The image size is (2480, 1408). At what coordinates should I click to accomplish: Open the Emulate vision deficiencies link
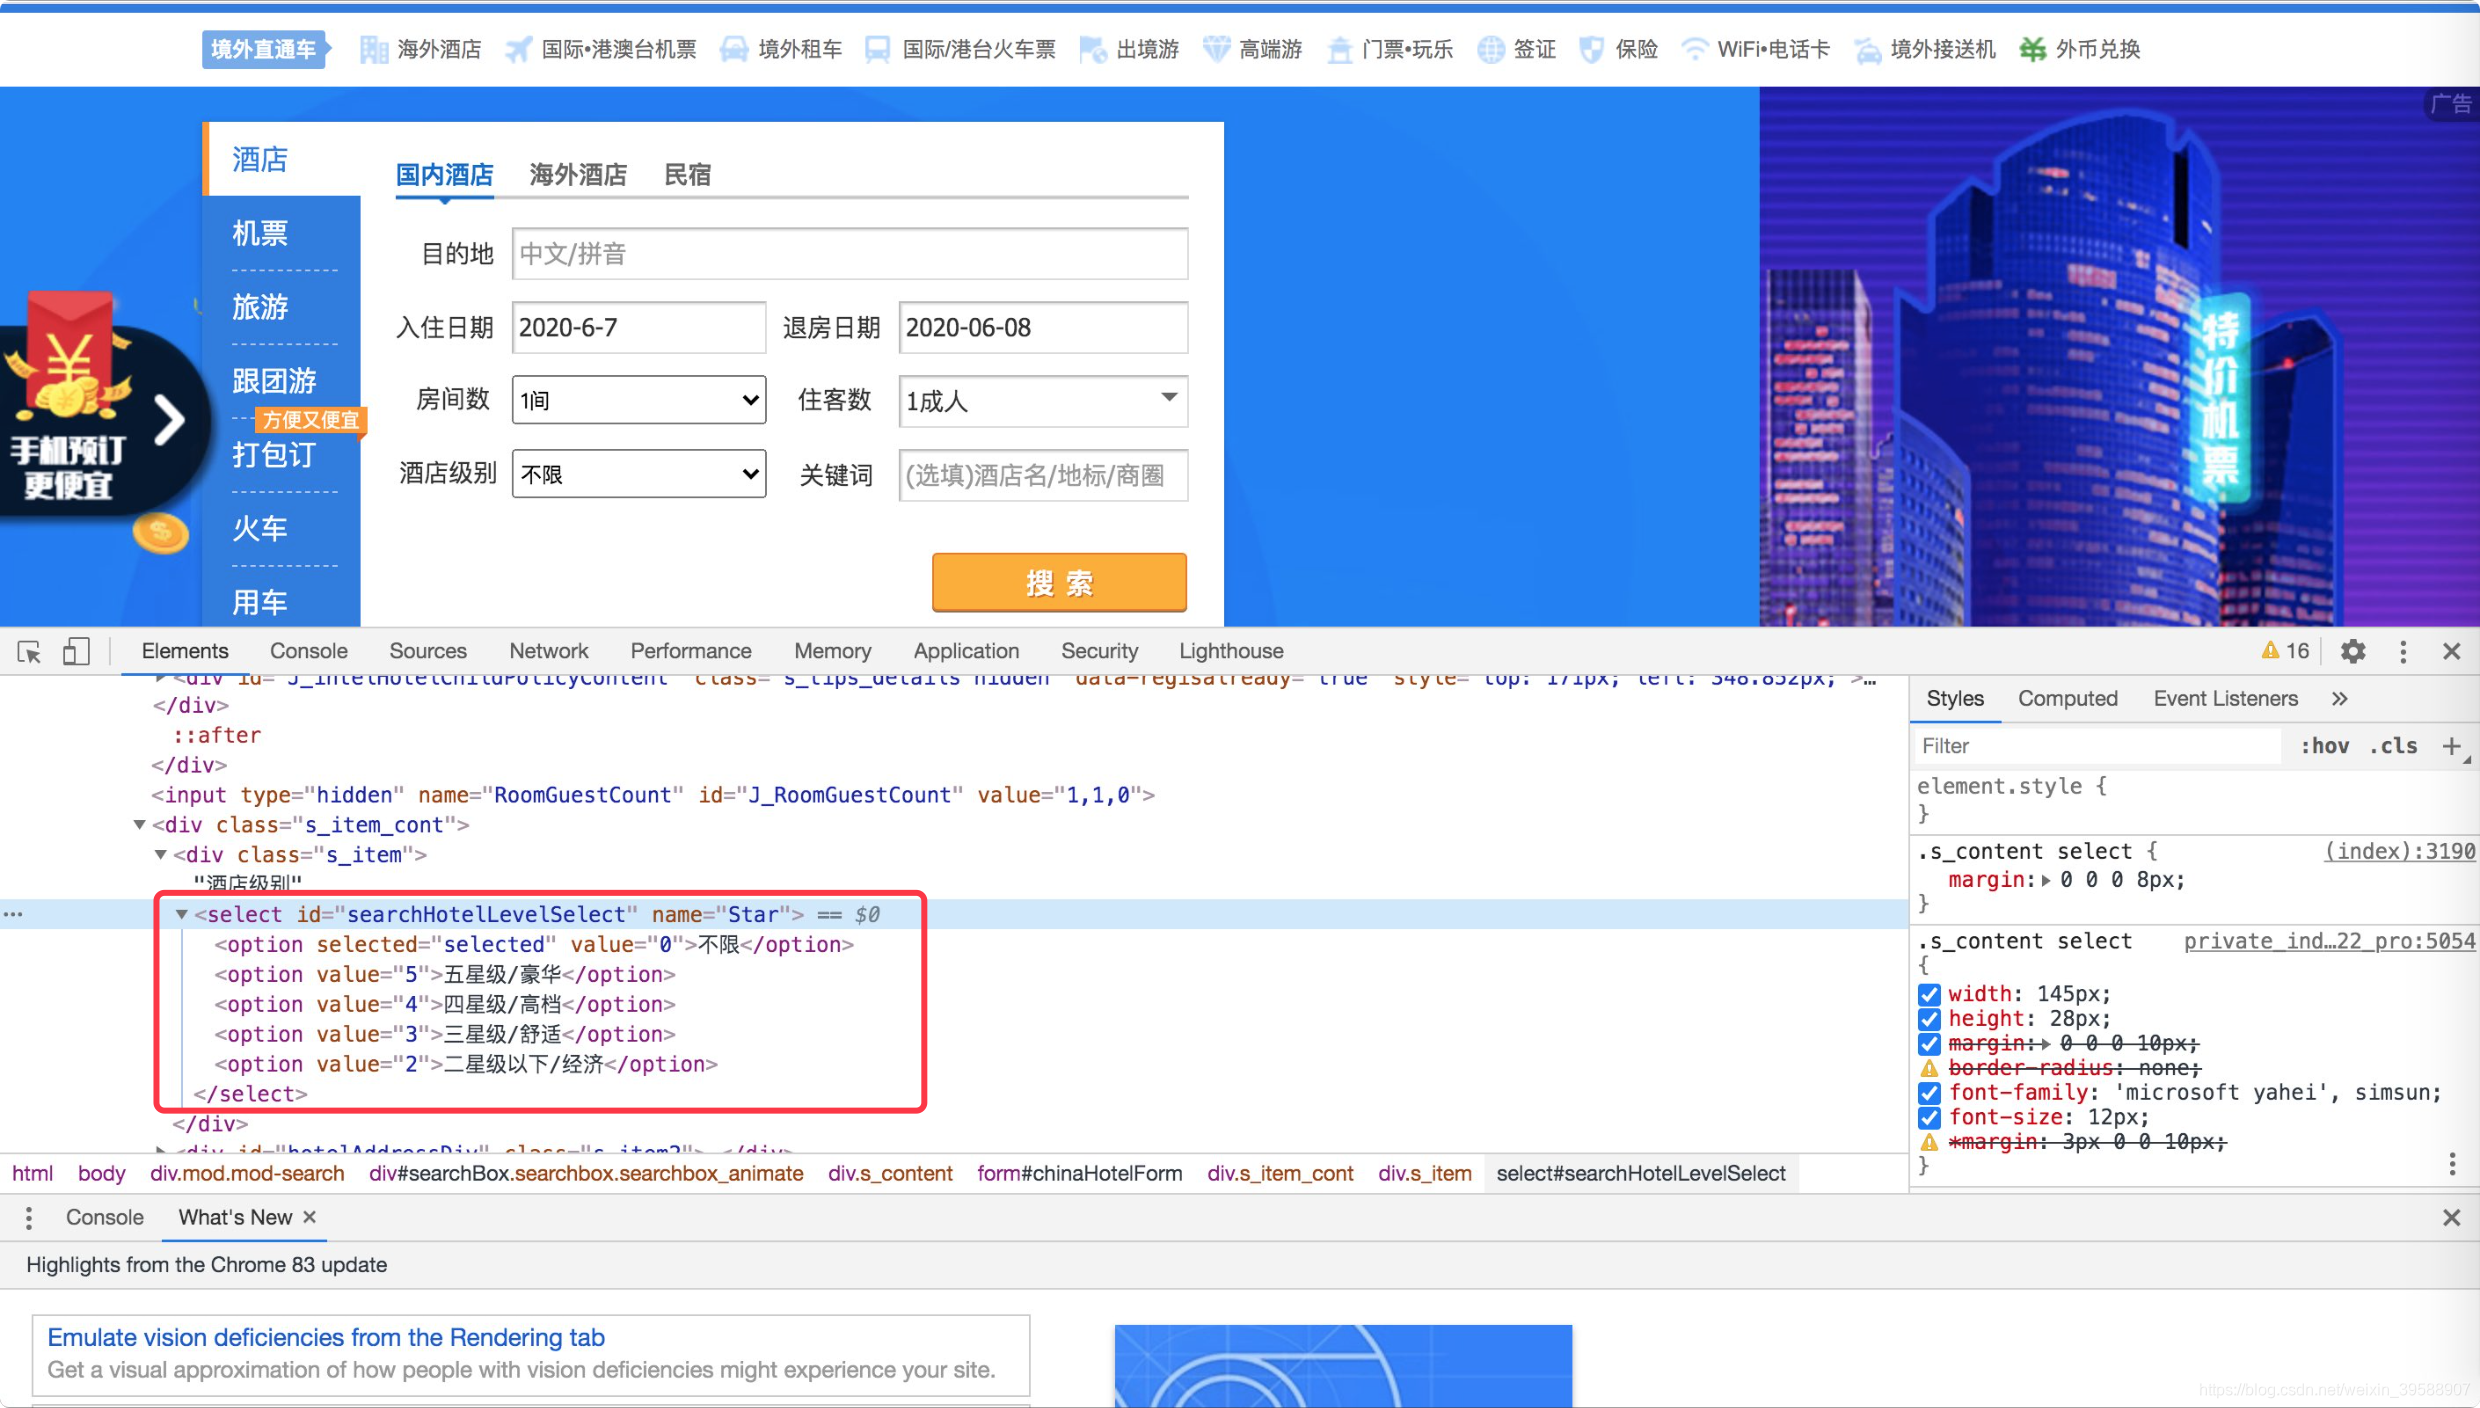[326, 1337]
